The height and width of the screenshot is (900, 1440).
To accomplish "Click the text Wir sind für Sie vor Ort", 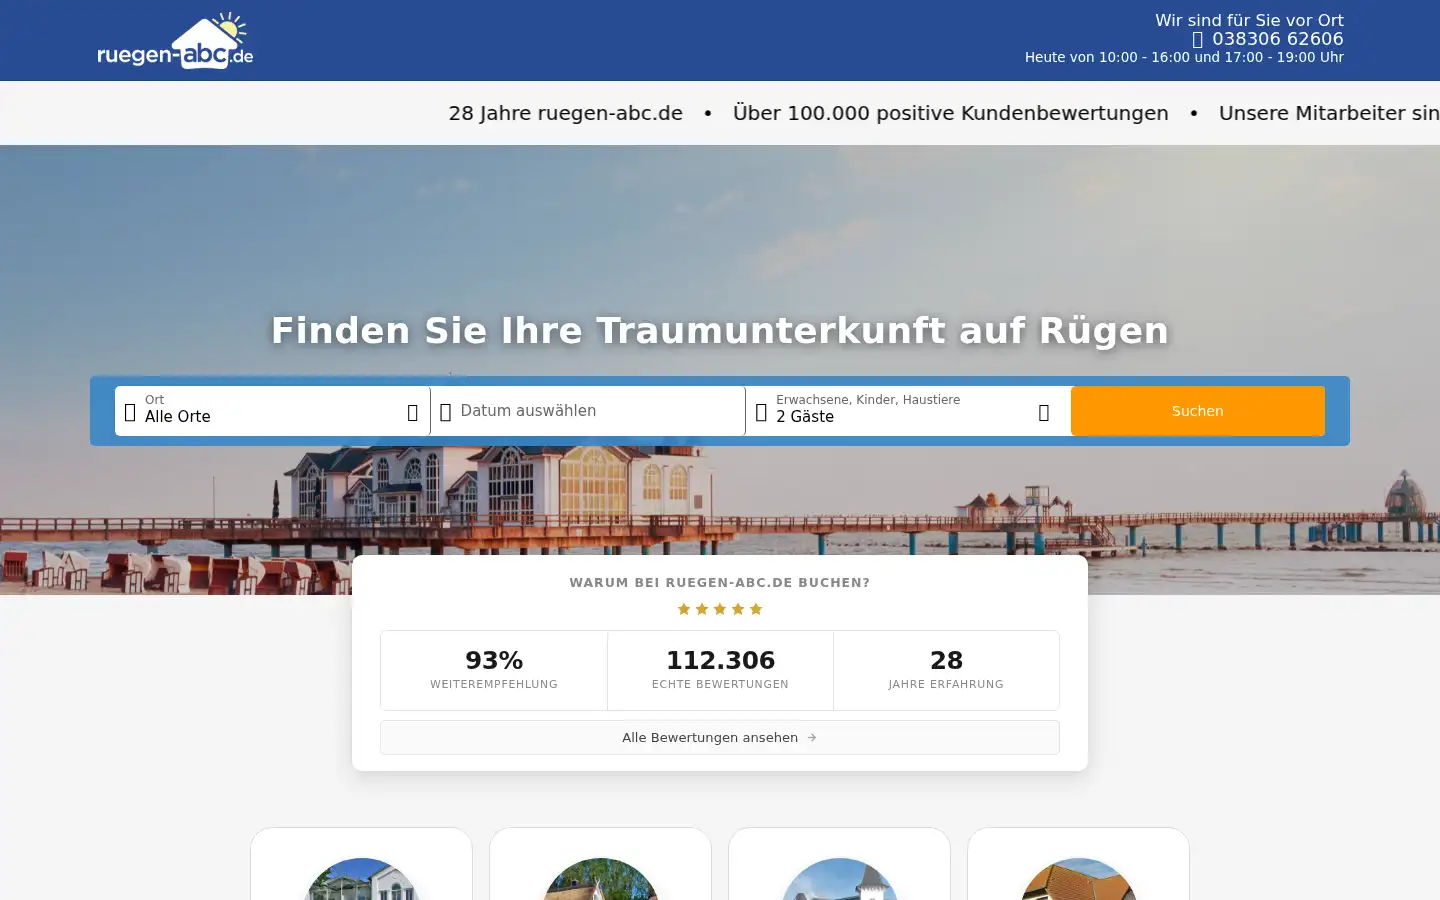I will coord(1249,20).
